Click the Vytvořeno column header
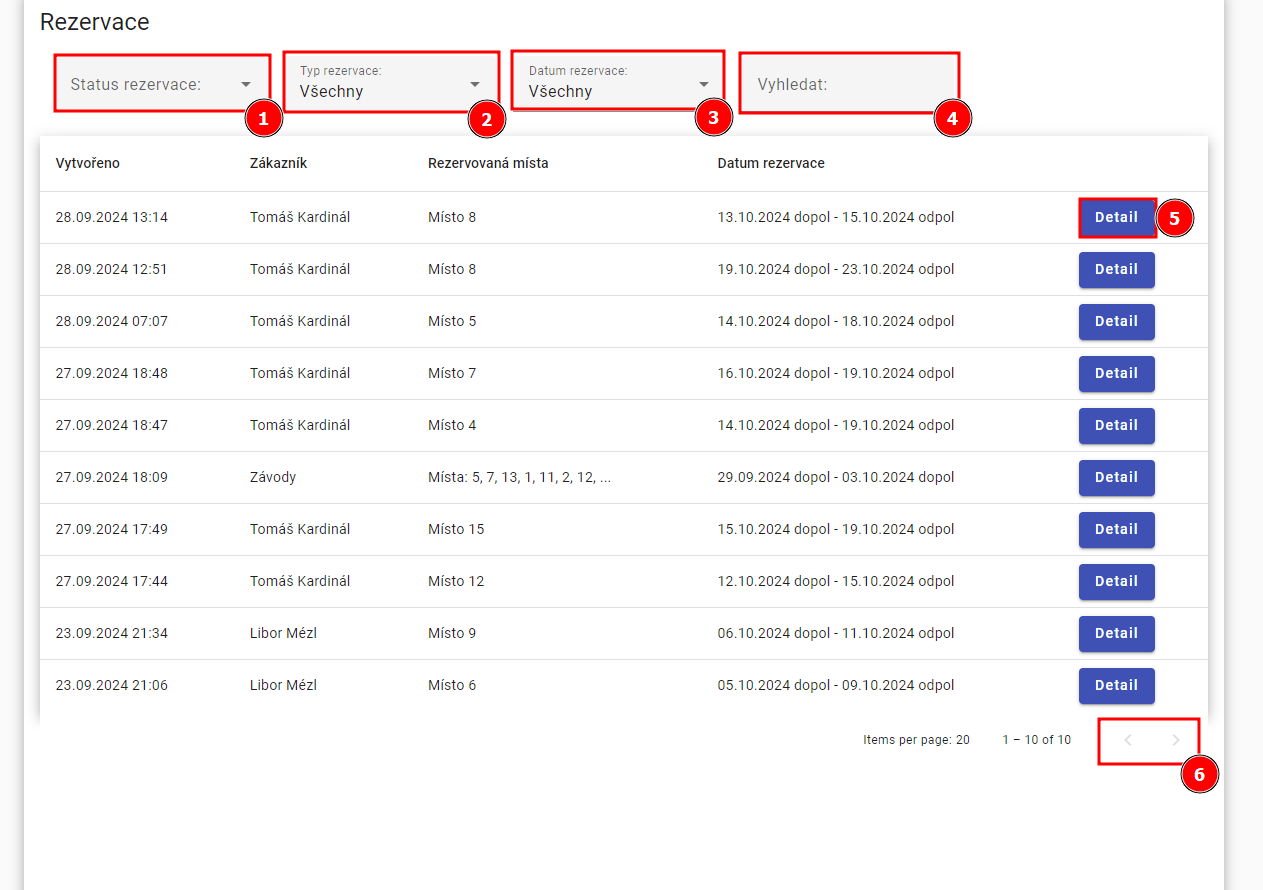This screenshot has width=1263, height=890. point(88,163)
